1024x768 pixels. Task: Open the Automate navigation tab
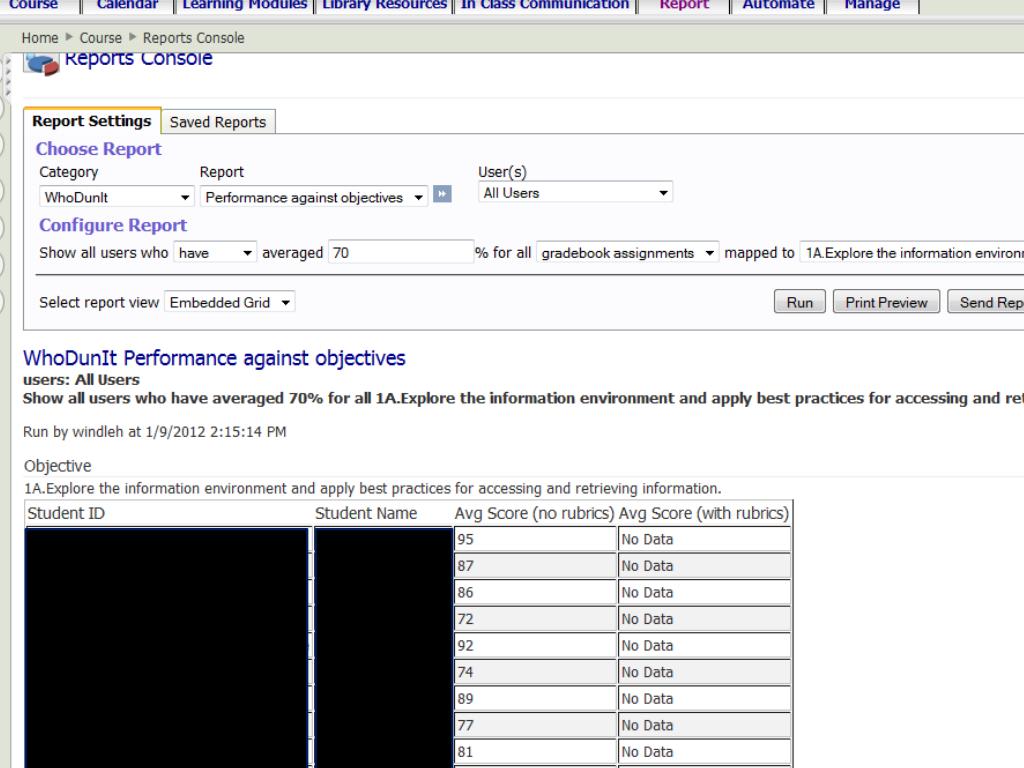pos(778,5)
